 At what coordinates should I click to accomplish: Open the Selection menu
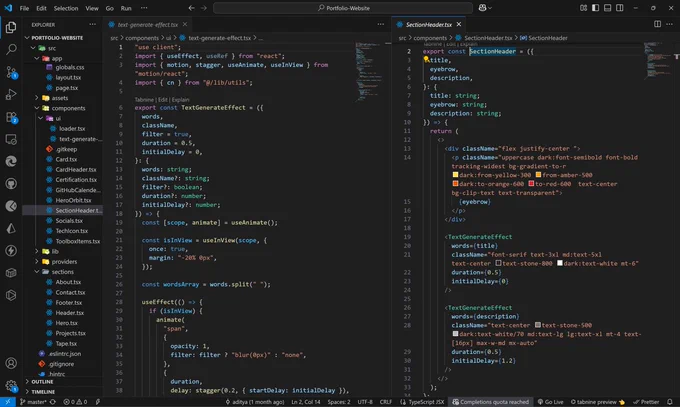66,8
